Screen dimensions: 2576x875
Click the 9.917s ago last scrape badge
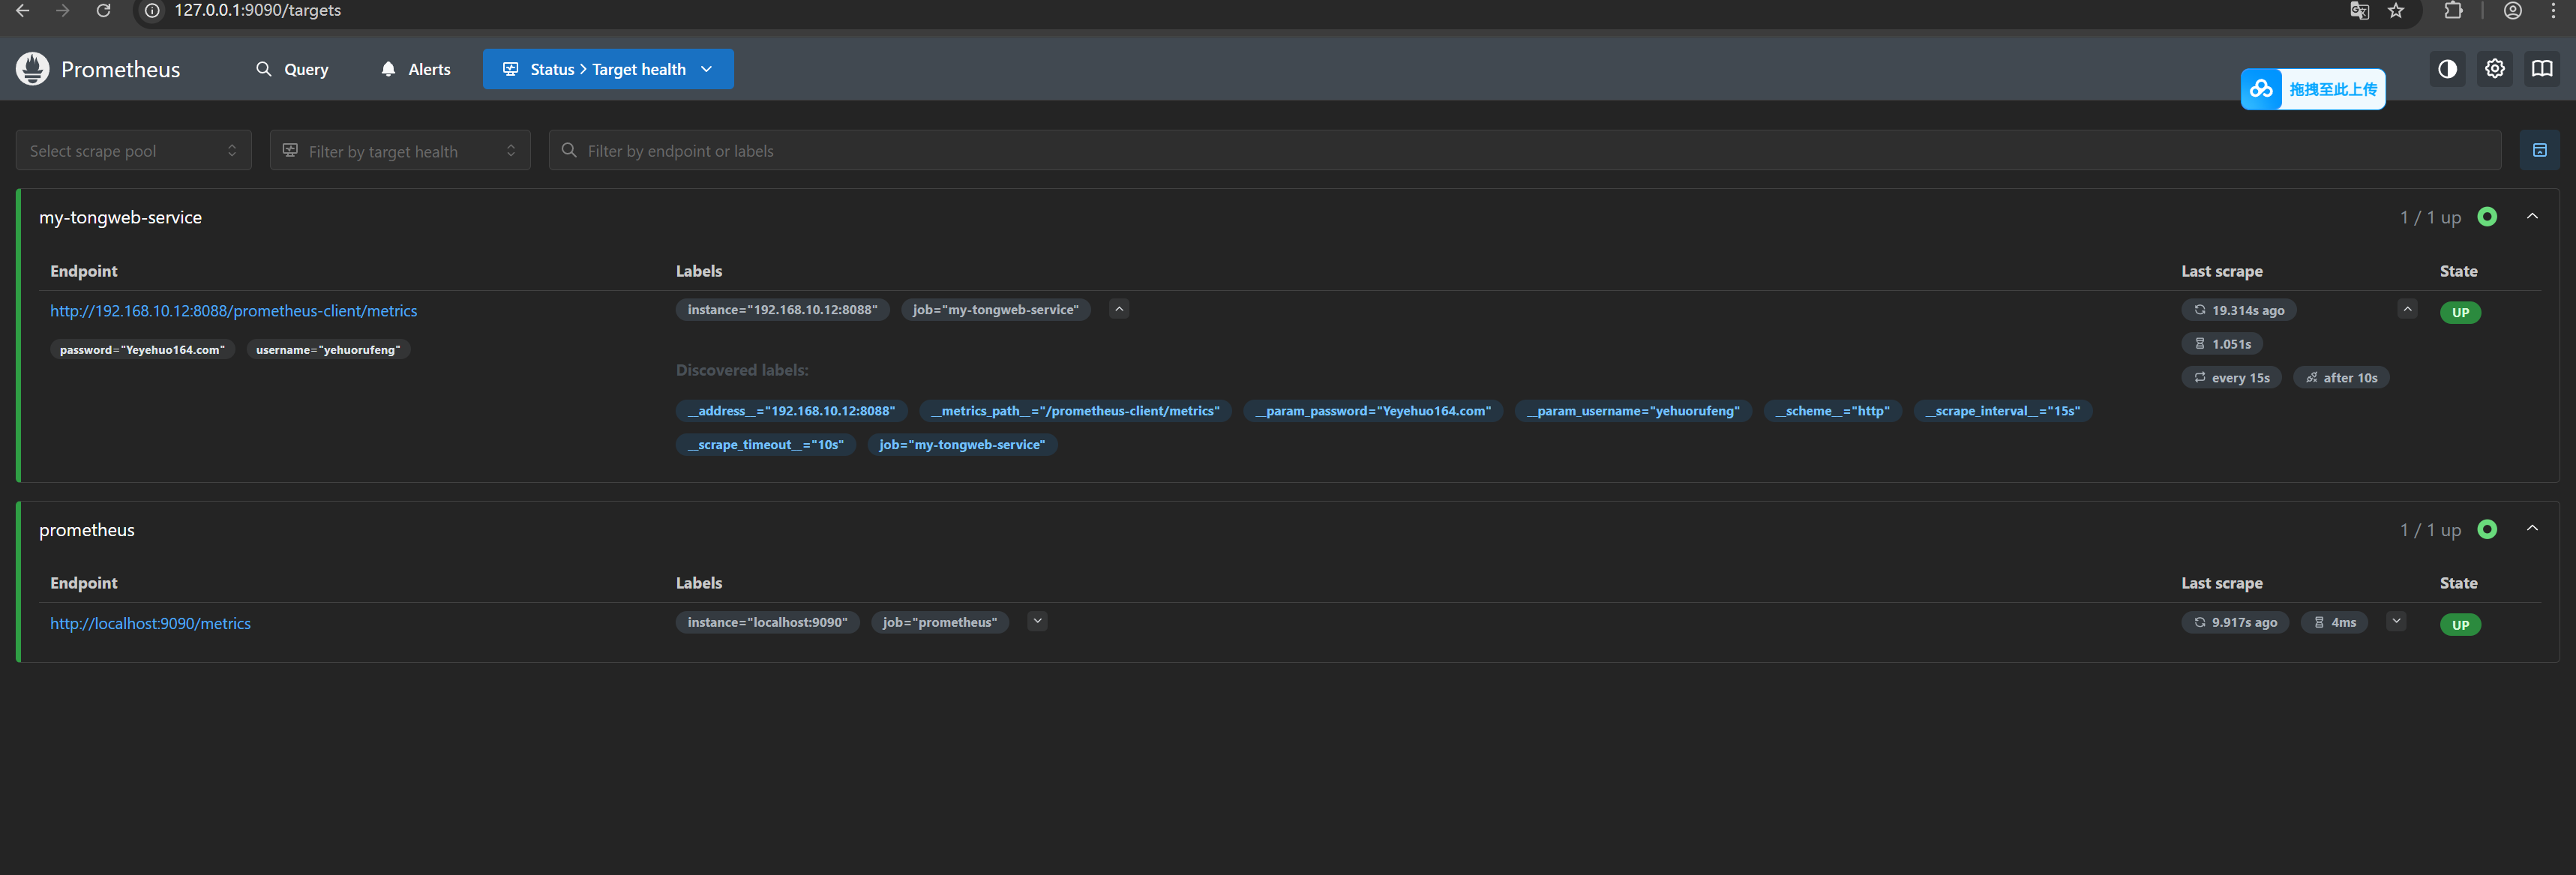pos(2235,622)
